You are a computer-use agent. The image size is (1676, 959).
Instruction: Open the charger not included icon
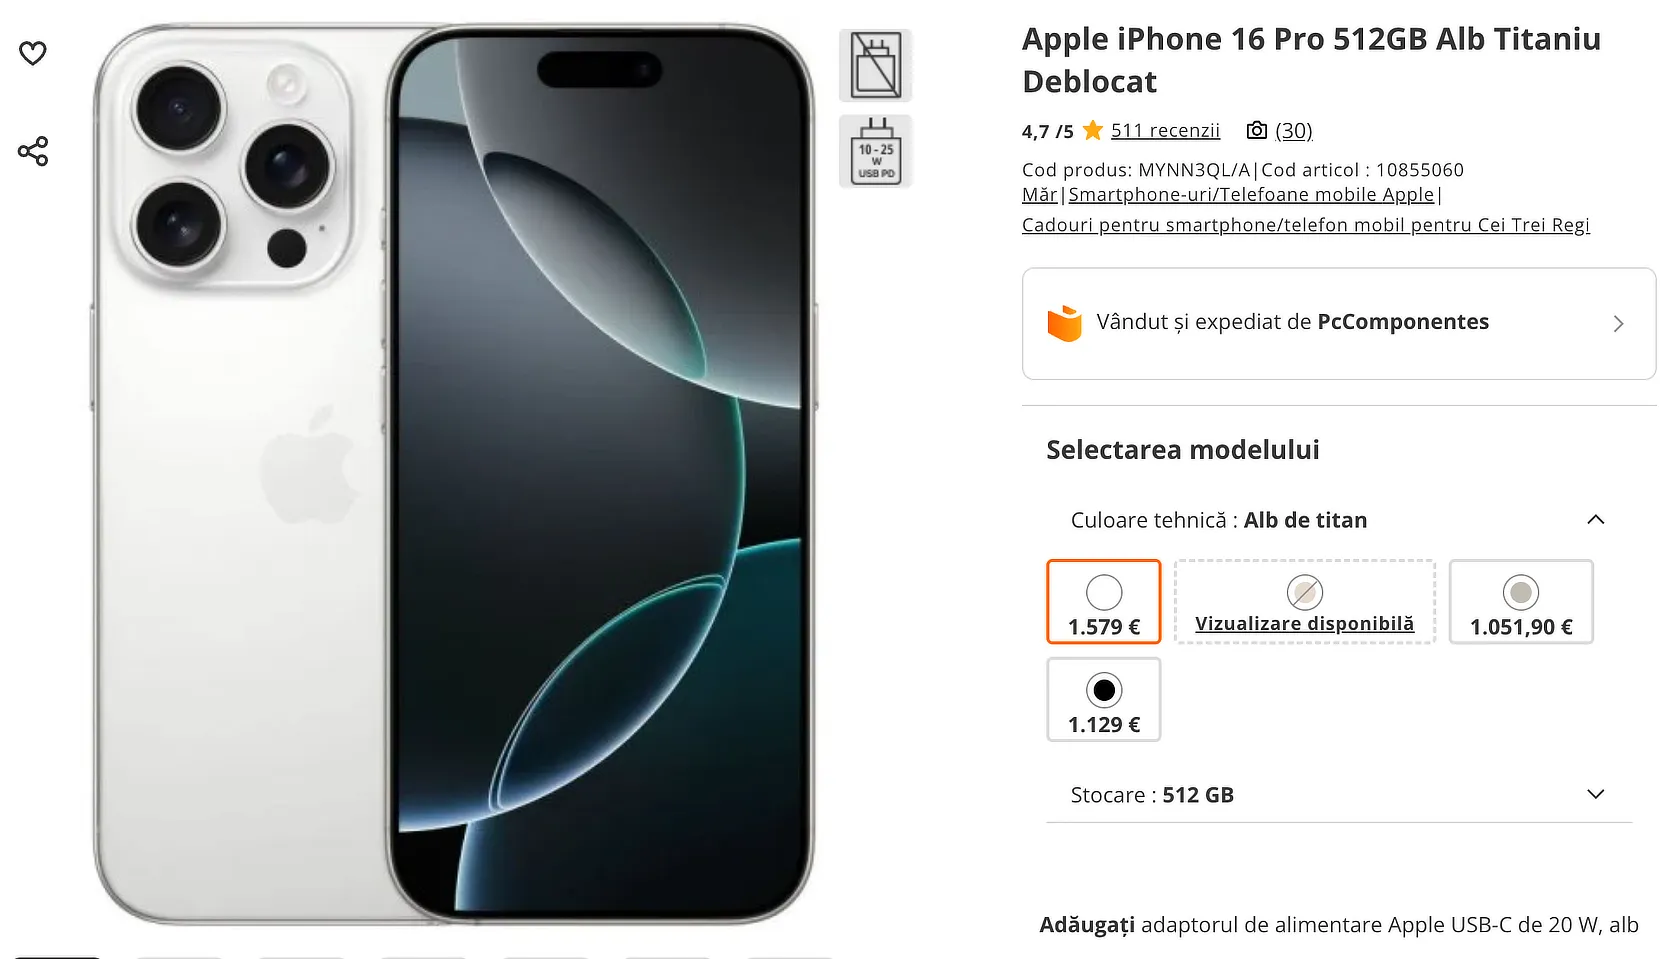click(x=876, y=65)
